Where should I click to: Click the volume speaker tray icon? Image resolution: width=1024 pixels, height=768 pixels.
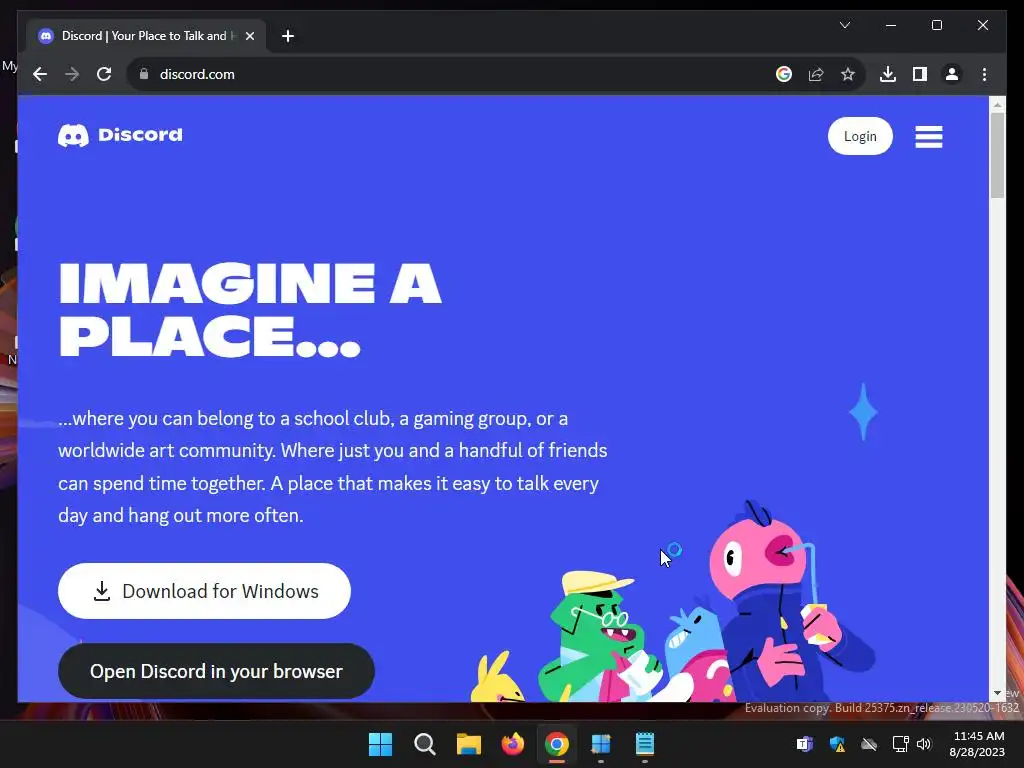click(x=923, y=744)
